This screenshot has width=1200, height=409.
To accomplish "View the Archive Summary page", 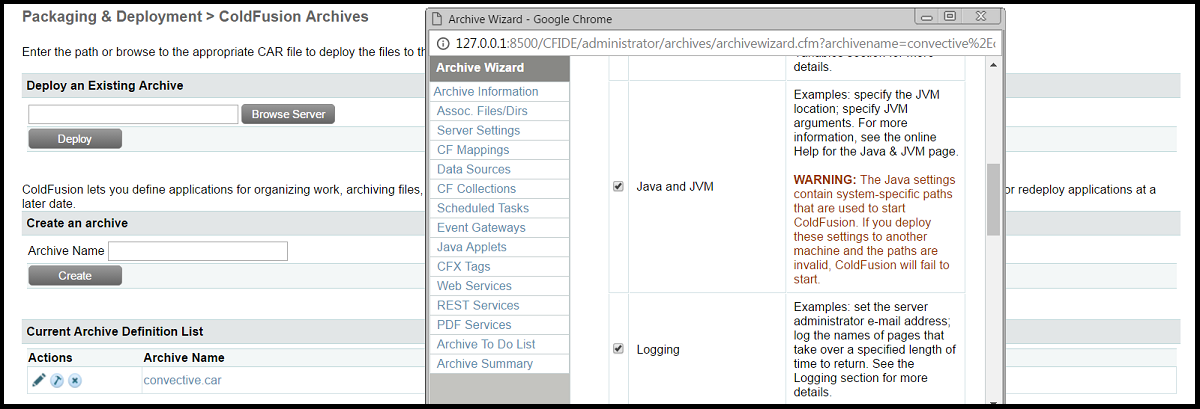I will tap(485, 364).
